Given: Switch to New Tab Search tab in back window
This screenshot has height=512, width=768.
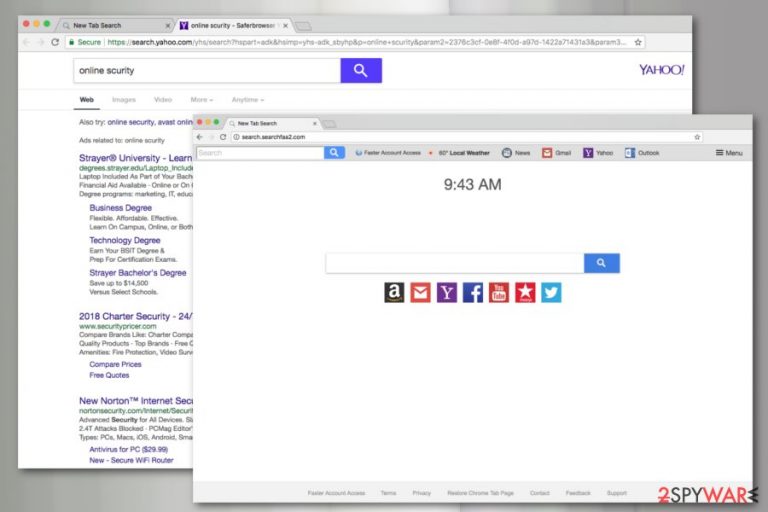Looking at the screenshot, I should 115,25.
